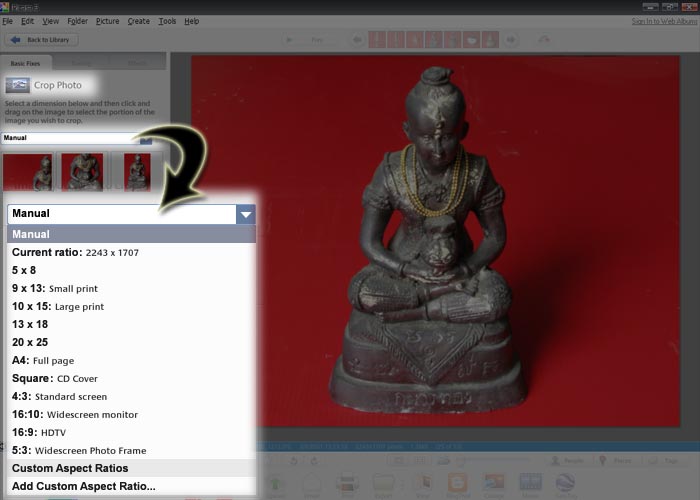The height and width of the screenshot is (500, 700).
Task: Switch to the Basic Fixes tab
Action: [x=25, y=63]
